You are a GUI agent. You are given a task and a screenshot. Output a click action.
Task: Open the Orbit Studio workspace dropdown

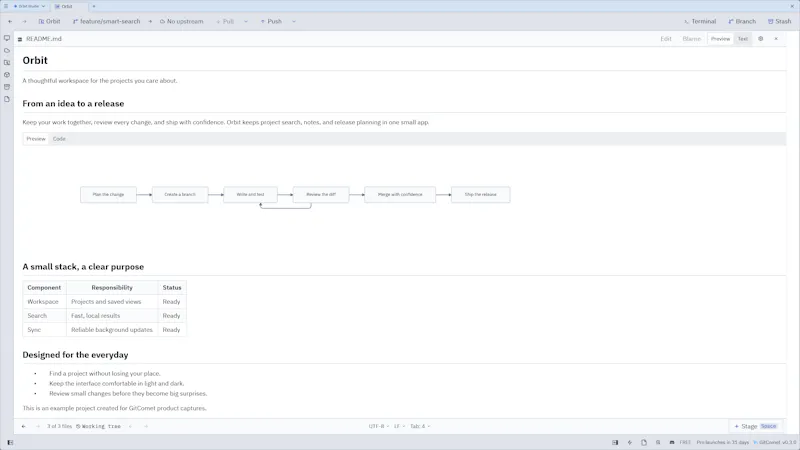29,6
